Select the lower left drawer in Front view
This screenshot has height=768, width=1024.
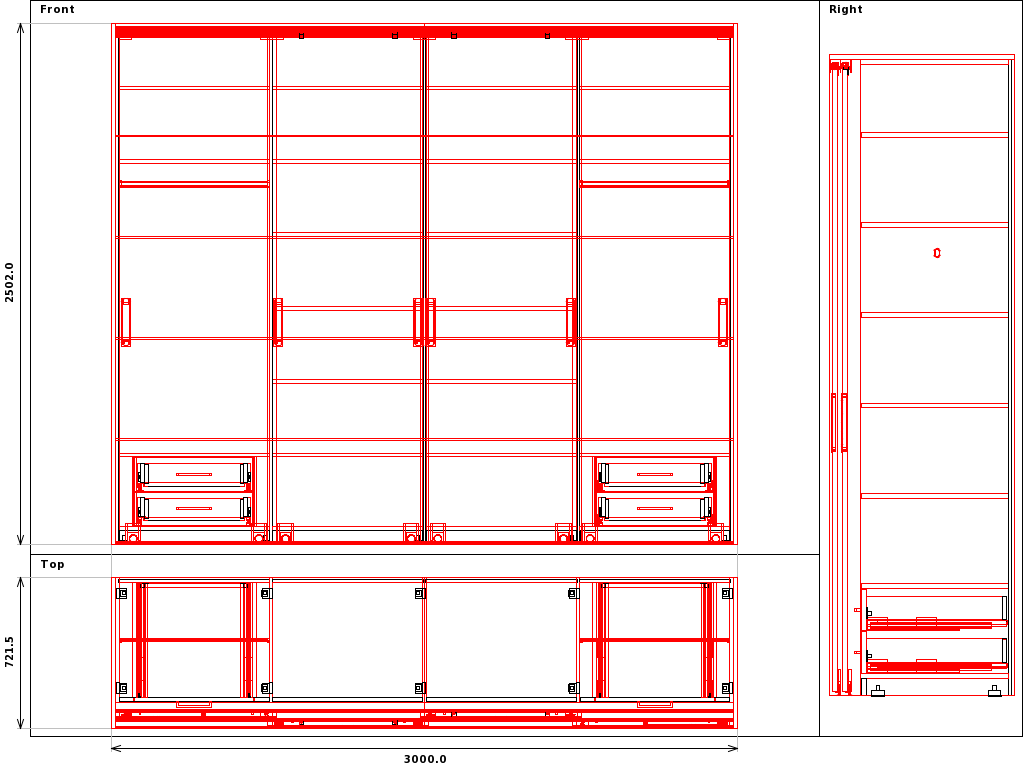pos(194,508)
